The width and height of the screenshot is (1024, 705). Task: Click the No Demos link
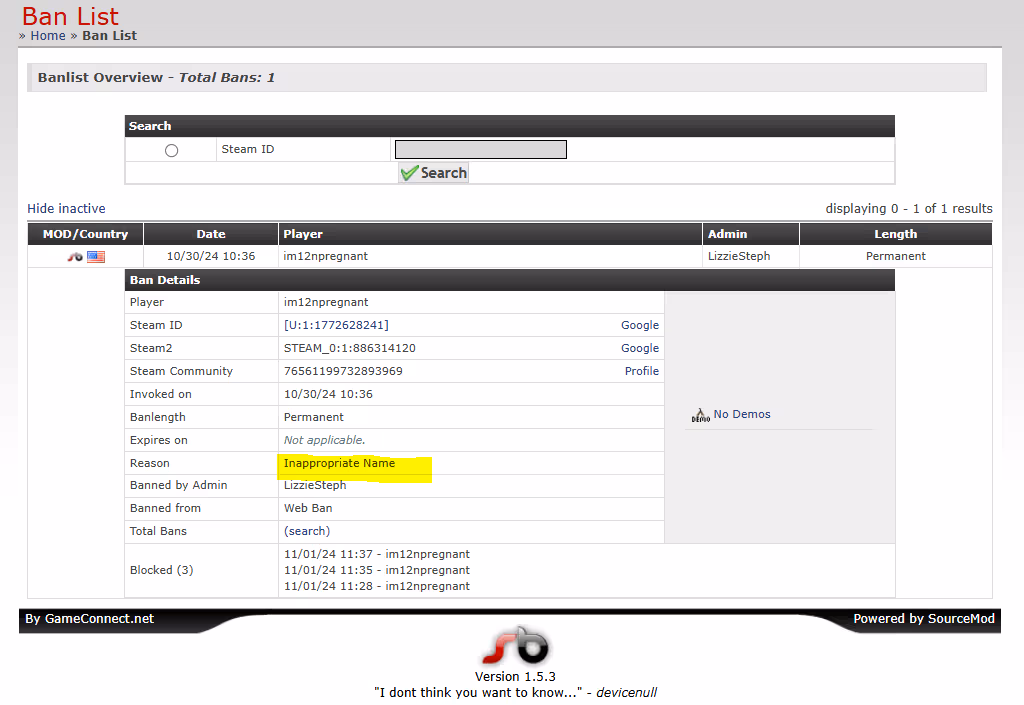point(742,414)
